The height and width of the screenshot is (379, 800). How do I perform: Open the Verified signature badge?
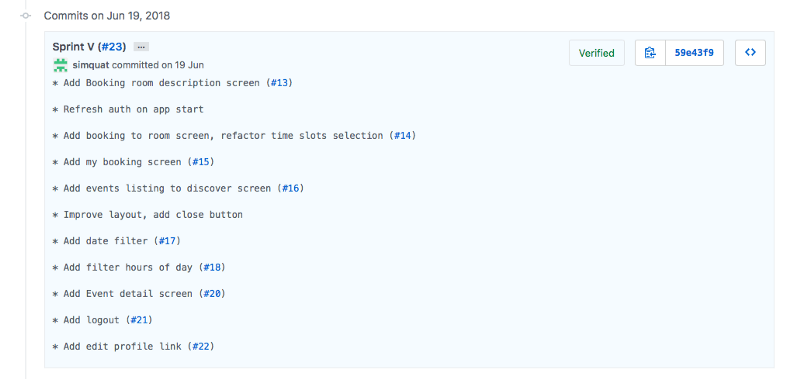[x=596, y=53]
